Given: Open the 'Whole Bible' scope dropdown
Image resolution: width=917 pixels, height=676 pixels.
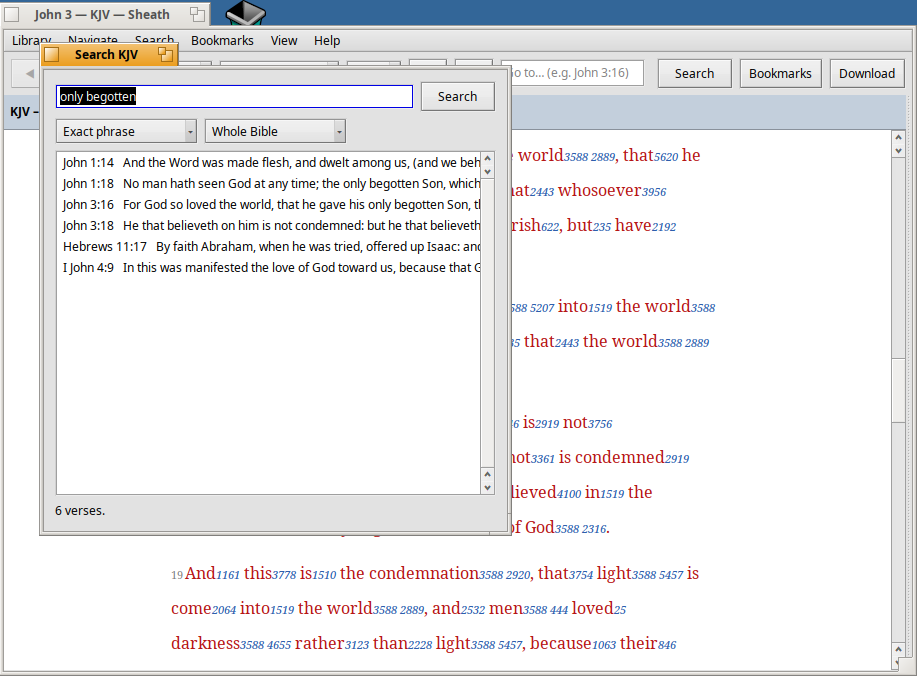Looking at the screenshot, I should tap(275, 132).
